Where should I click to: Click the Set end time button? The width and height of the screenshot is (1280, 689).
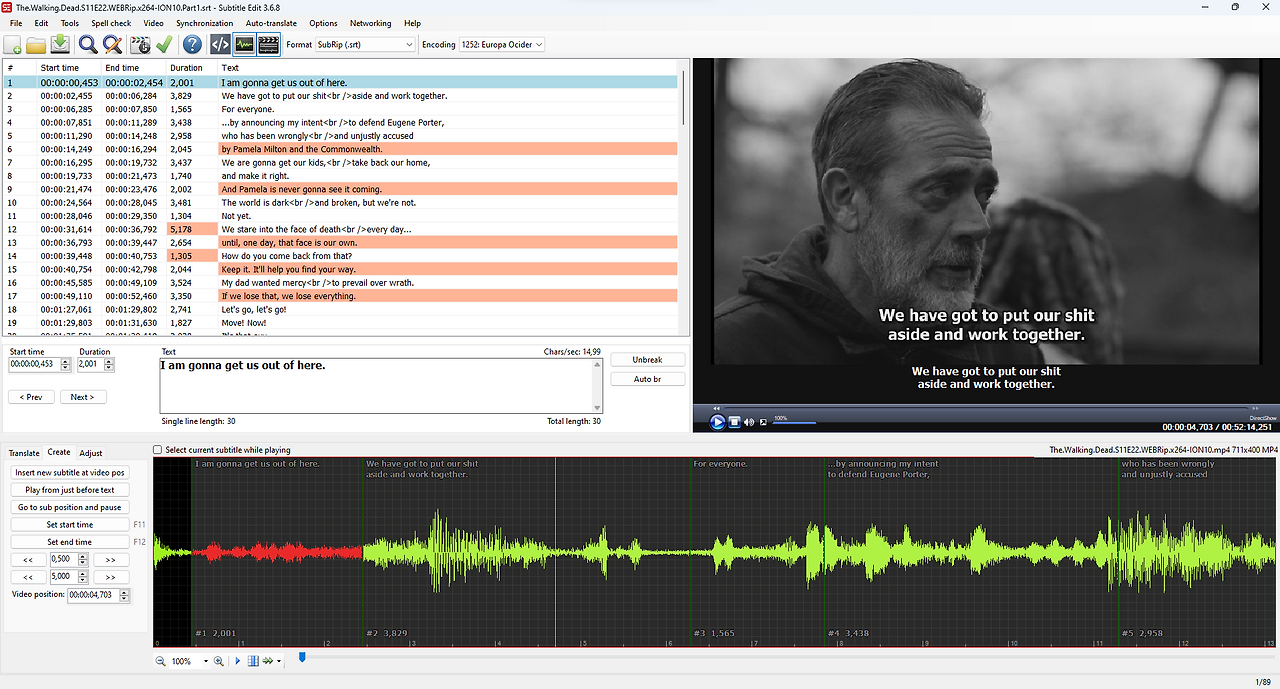pos(70,542)
